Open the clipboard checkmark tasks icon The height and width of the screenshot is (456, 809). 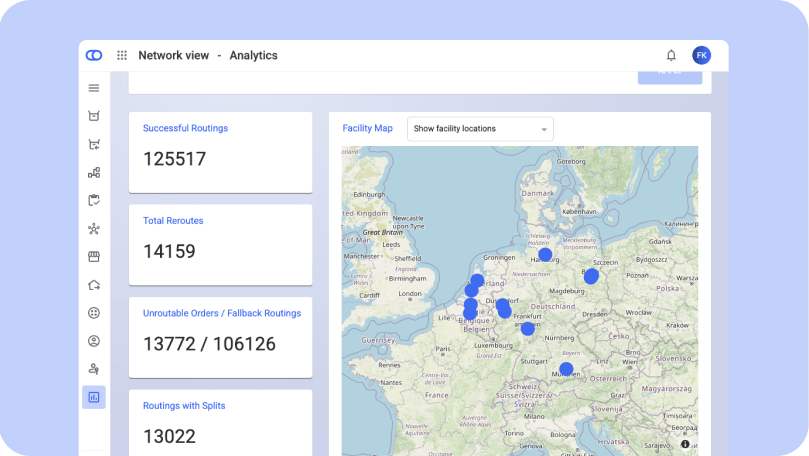click(x=94, y=200)
